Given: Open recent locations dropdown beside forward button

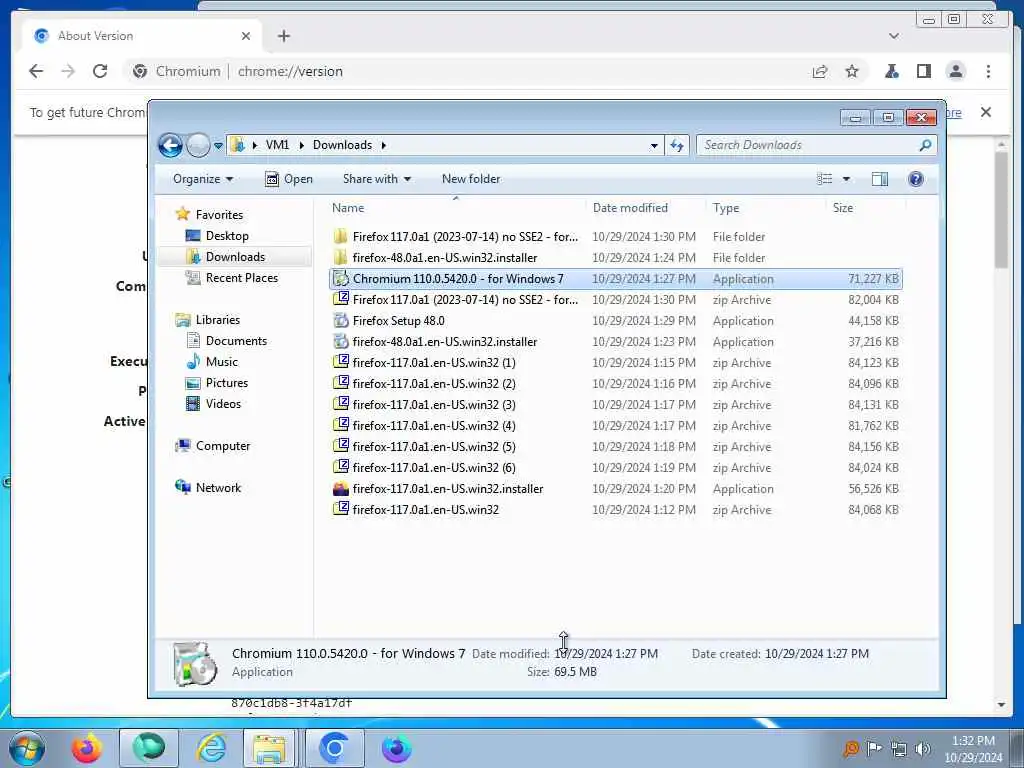Looking at the screenshot, I should tap(218, 146).
